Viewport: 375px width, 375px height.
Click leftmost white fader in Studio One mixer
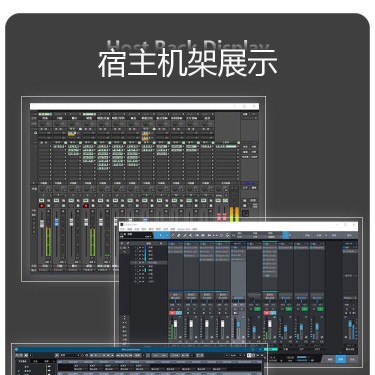click(x=175, y=324)
